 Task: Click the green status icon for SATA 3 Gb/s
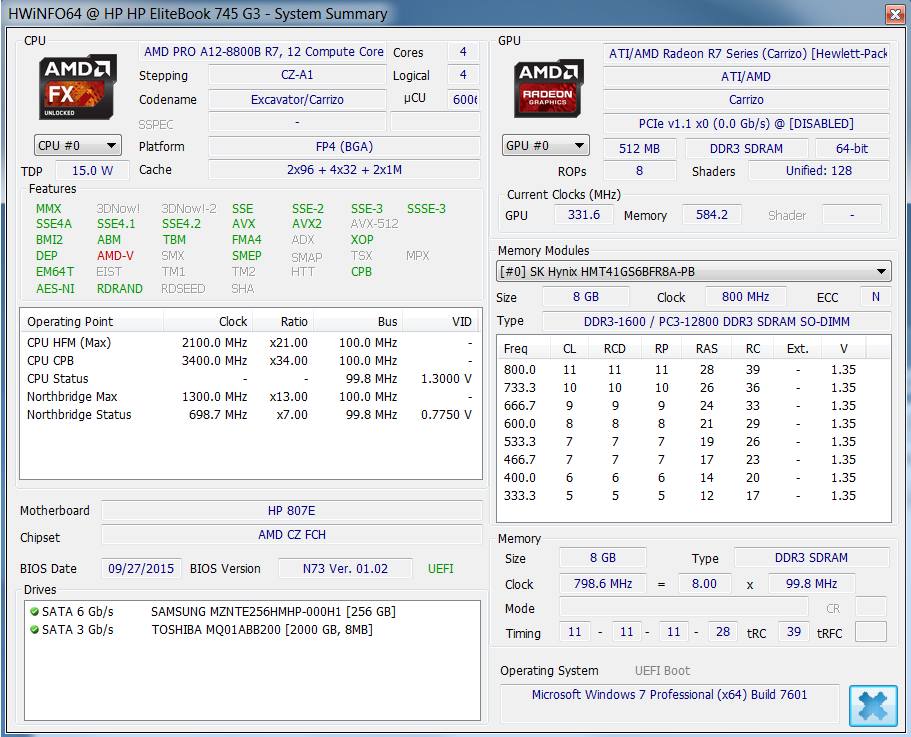34,630
